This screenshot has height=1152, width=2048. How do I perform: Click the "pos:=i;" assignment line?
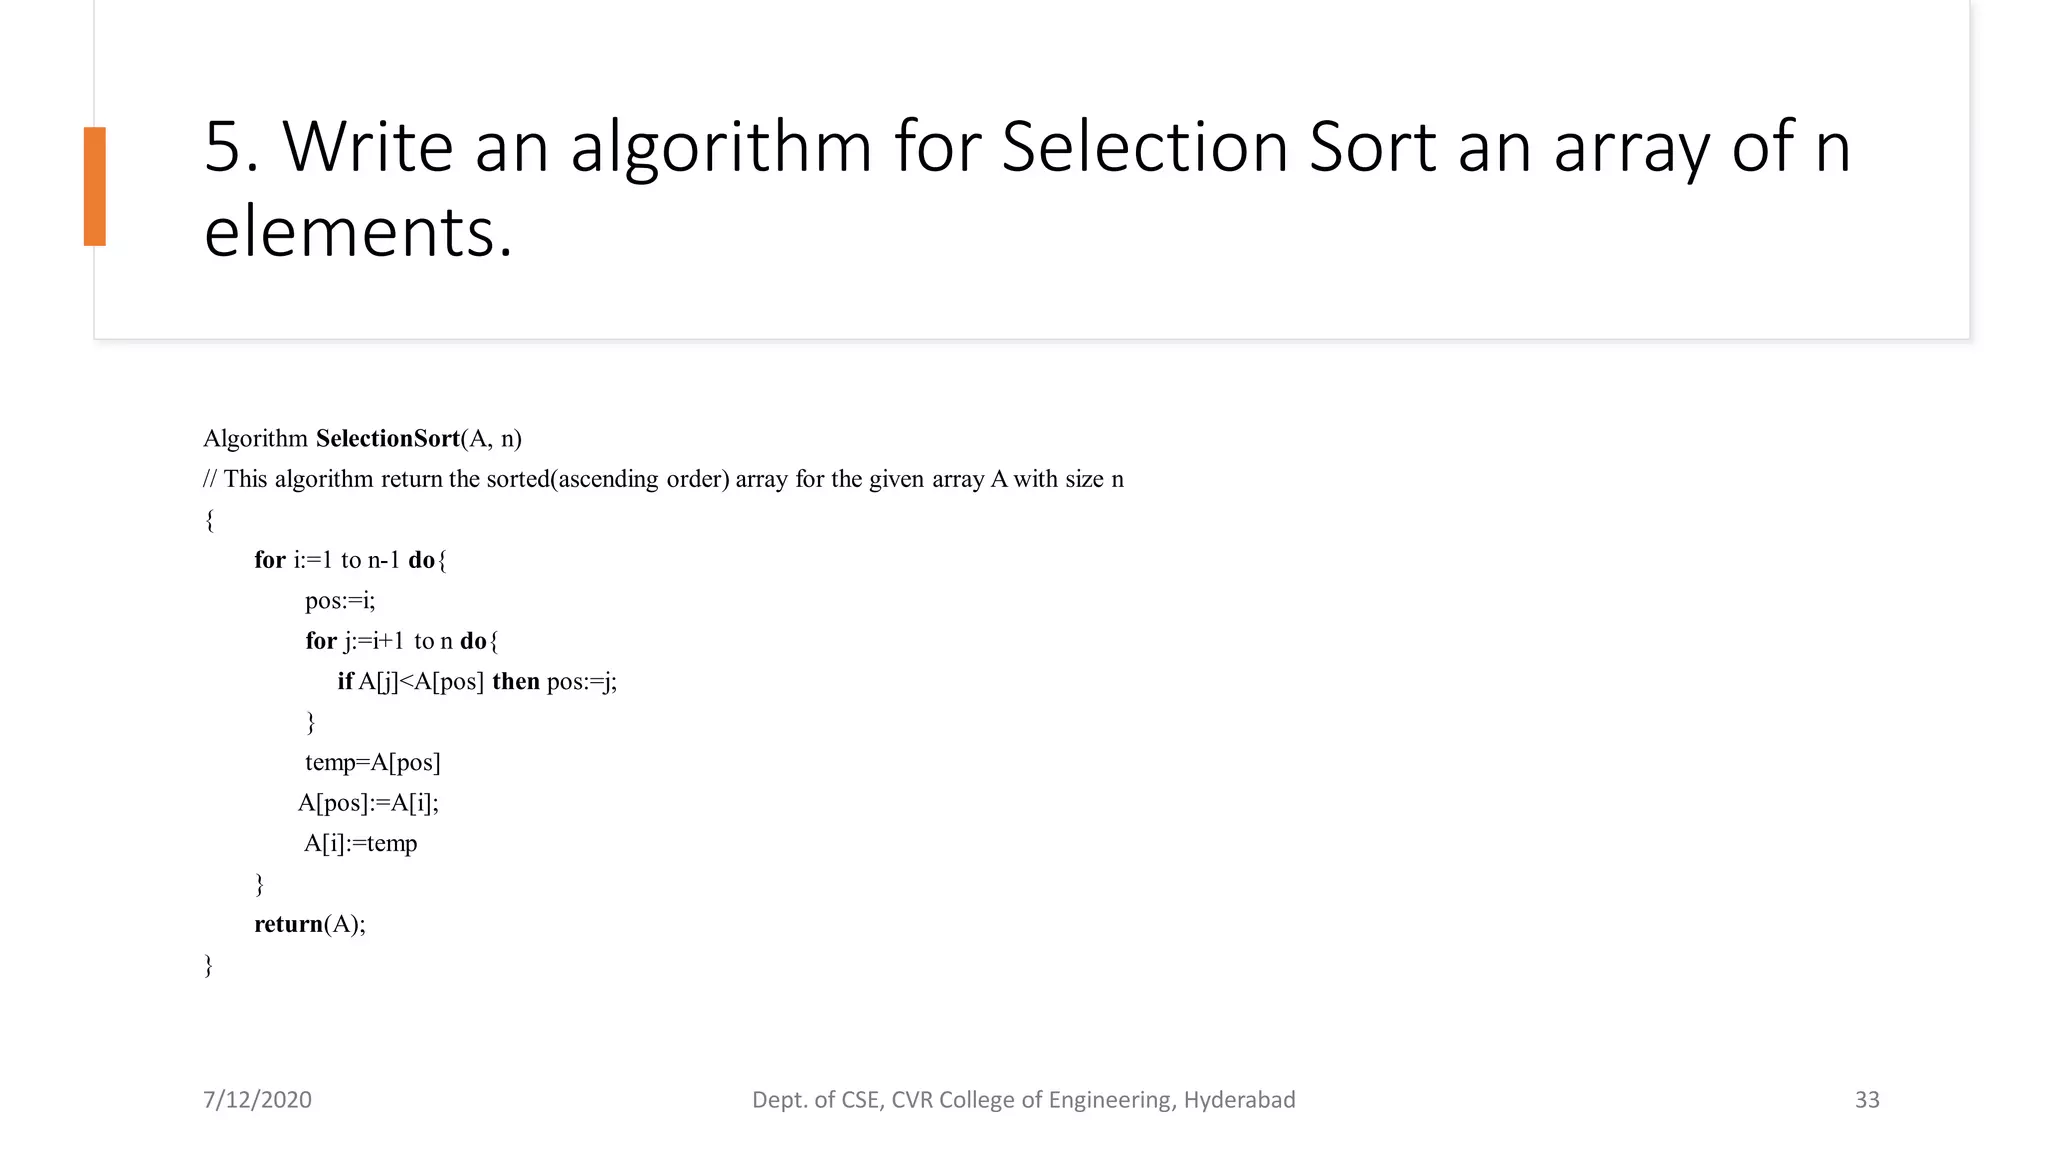[340, 601]
